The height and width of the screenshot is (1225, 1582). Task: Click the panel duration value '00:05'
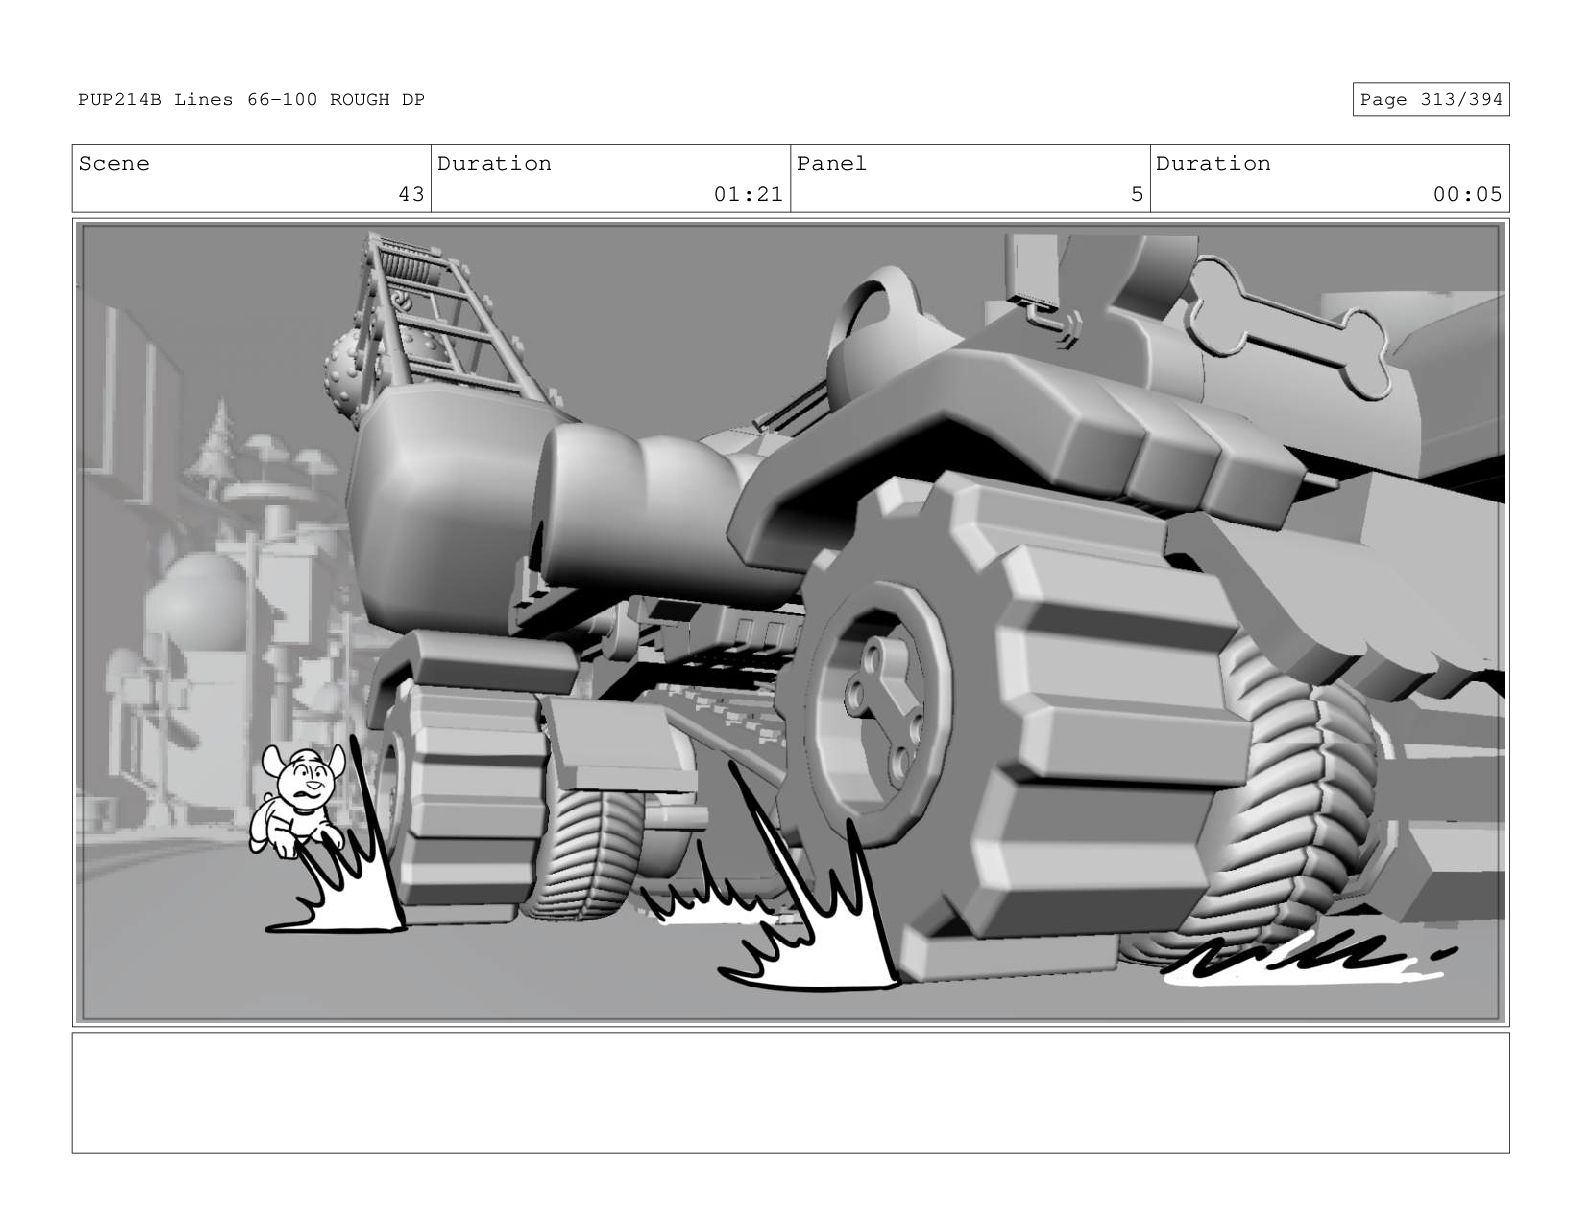click(1467, 194)
